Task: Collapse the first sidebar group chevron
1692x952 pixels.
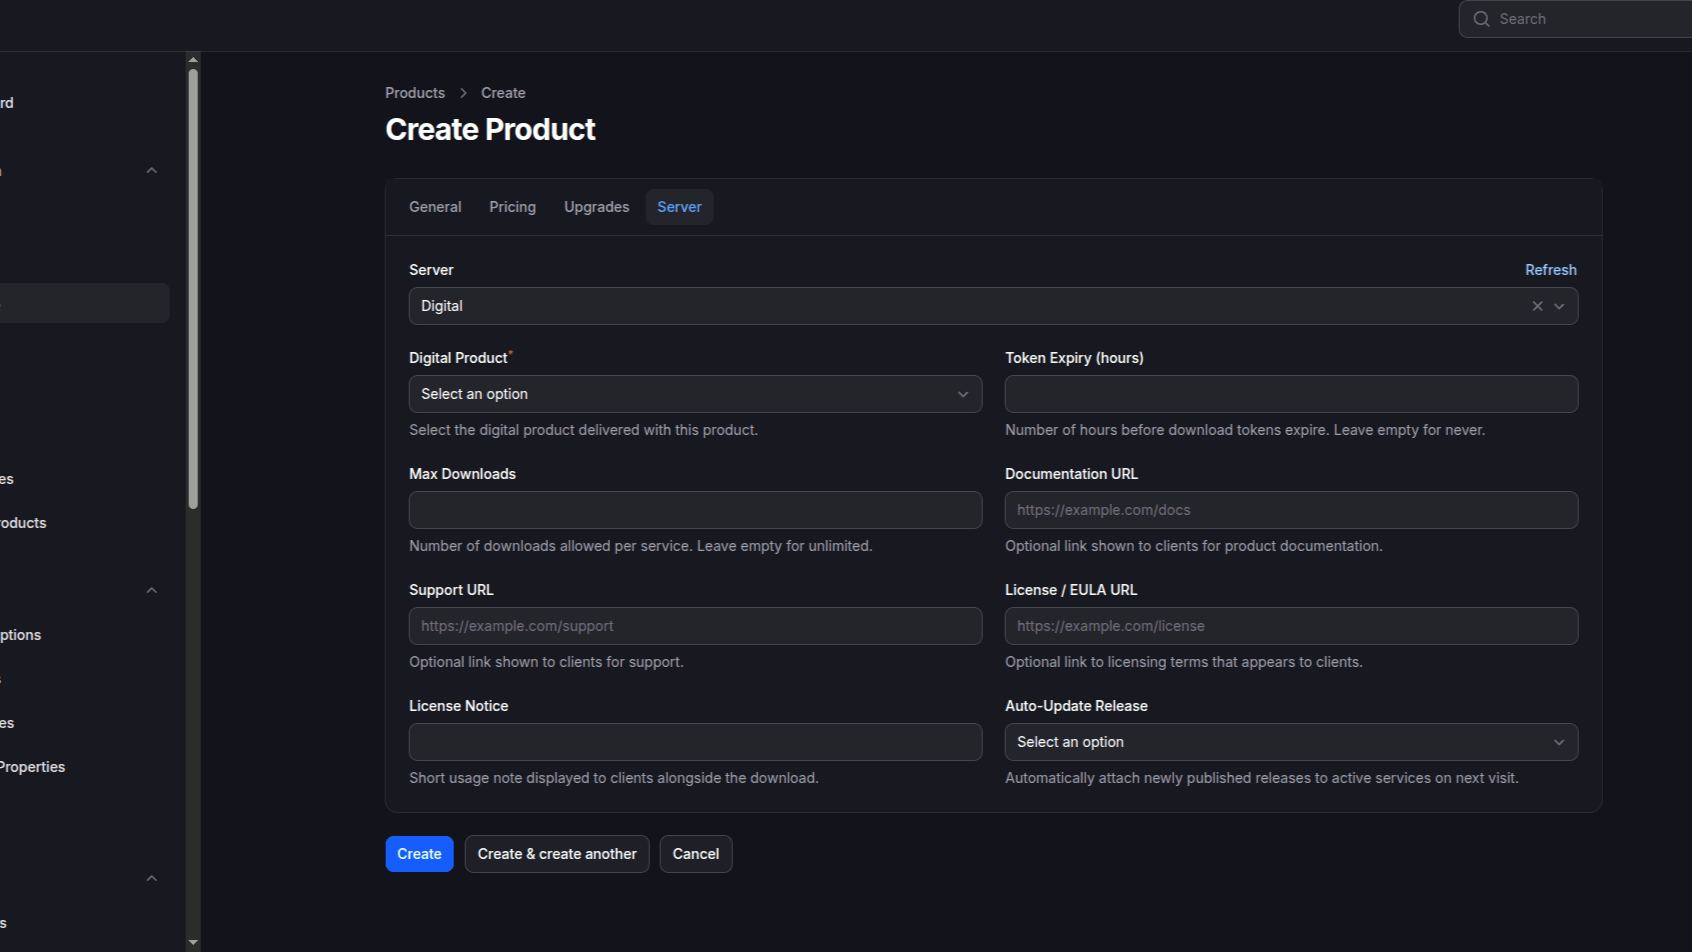Action: [152, 171]
